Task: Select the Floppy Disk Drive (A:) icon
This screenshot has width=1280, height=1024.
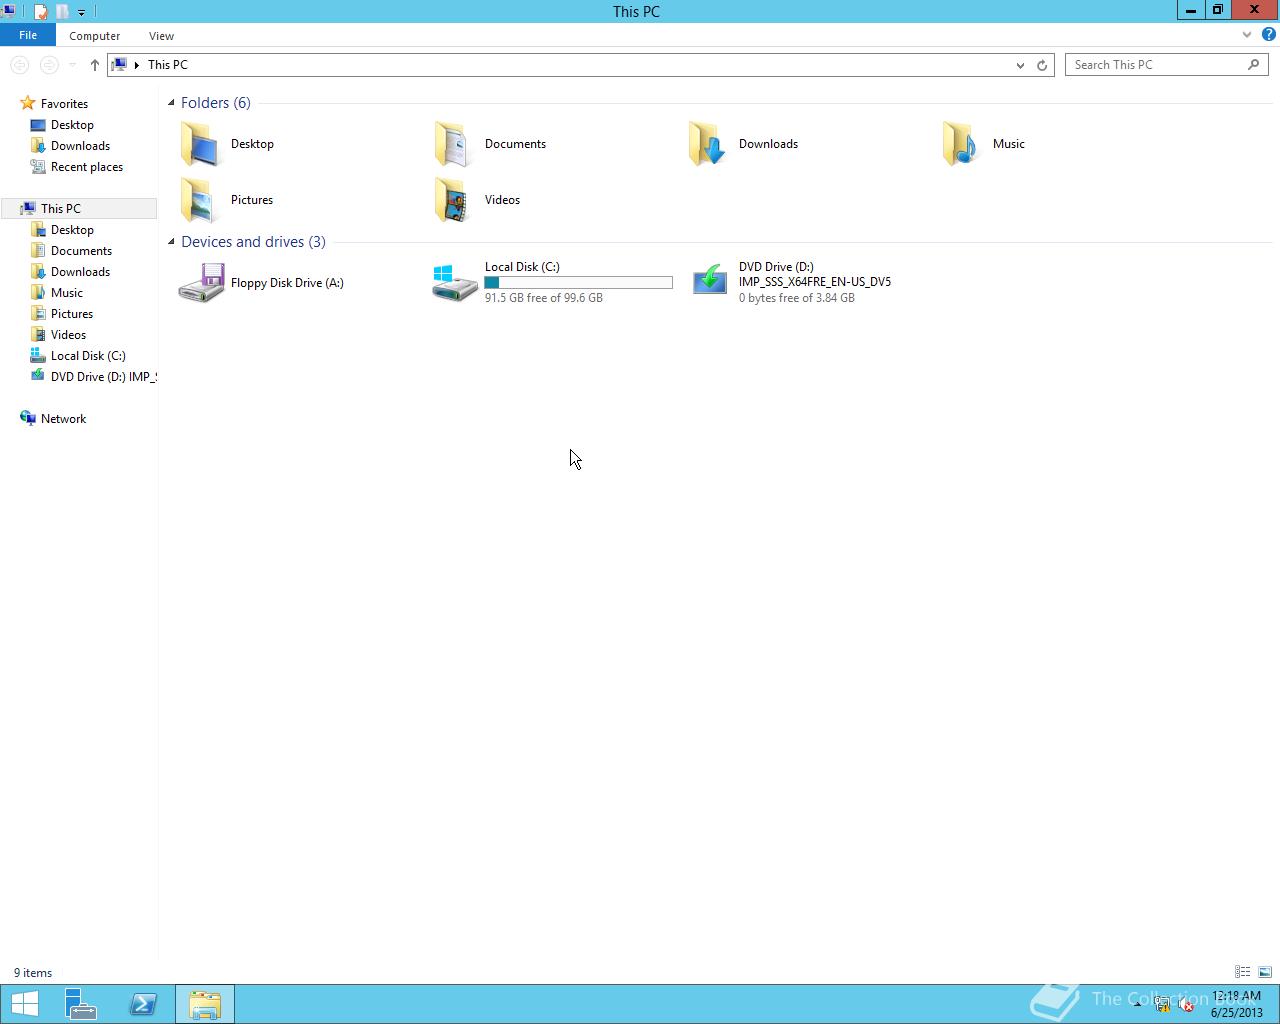Action: (201, 283)
